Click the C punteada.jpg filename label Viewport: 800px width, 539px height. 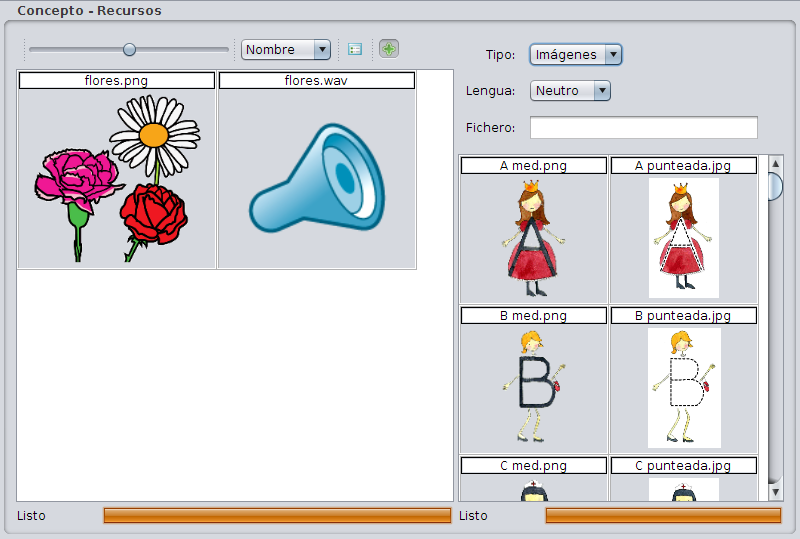[684, 466]
